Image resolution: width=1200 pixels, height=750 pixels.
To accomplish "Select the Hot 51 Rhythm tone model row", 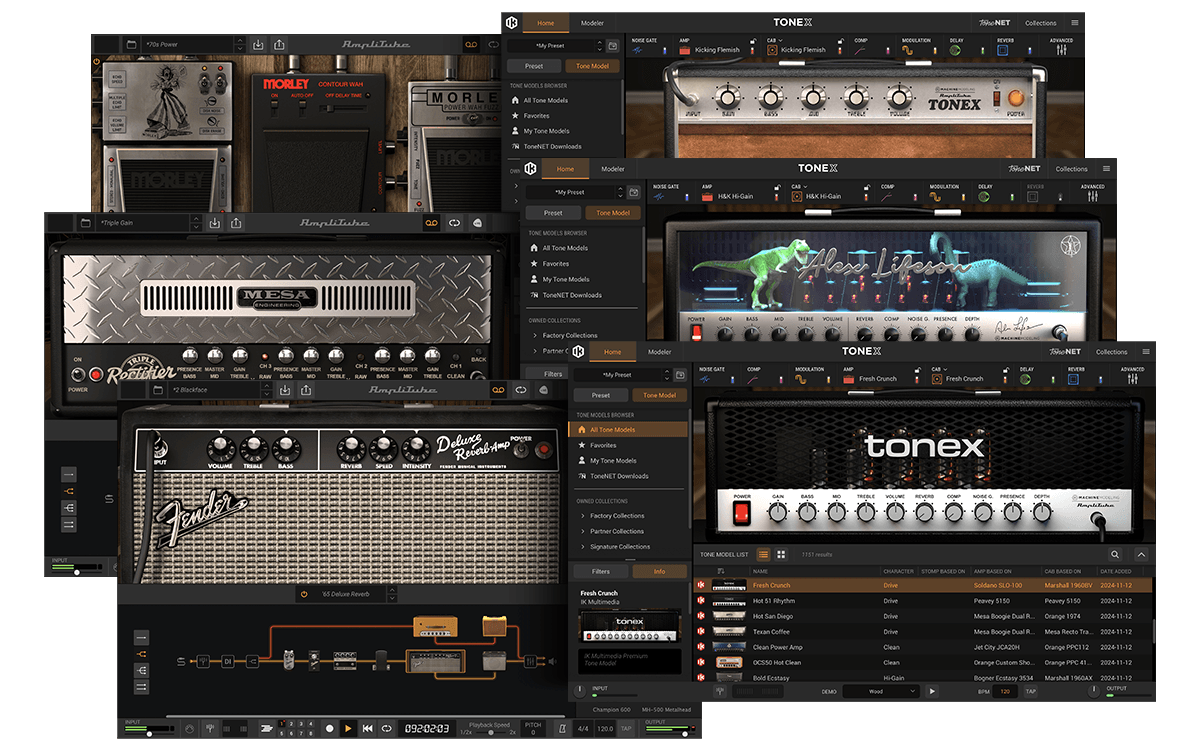I will [771, 601].
